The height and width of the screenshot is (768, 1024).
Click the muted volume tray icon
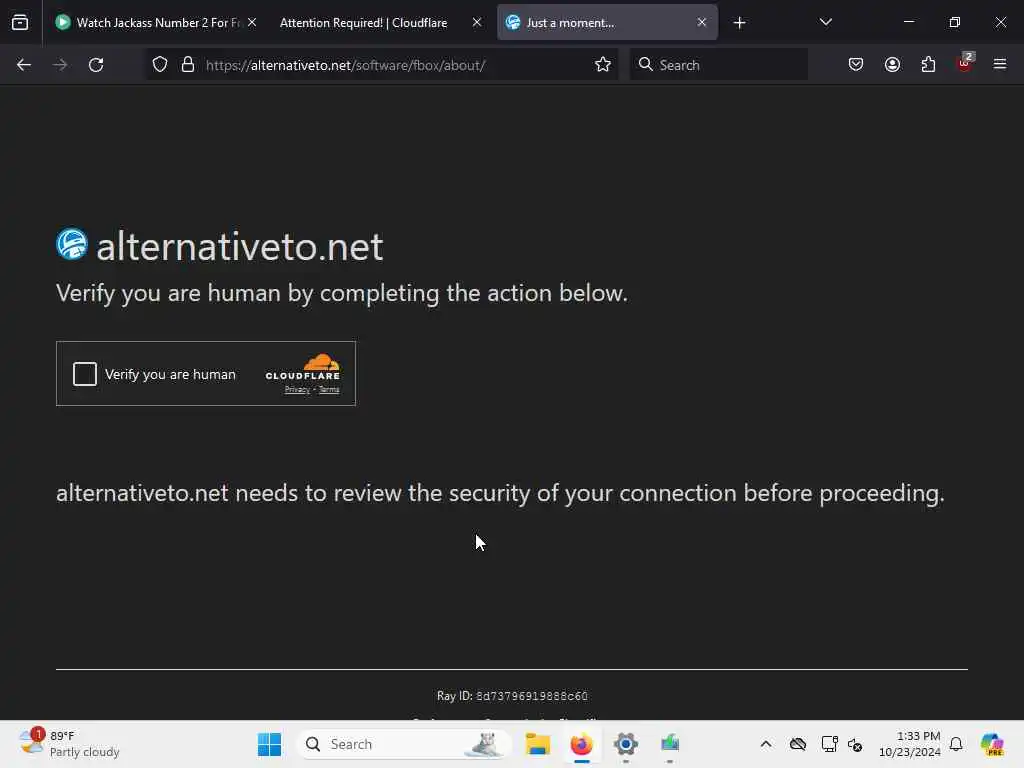pyautogui.click(x=855, y=744)
